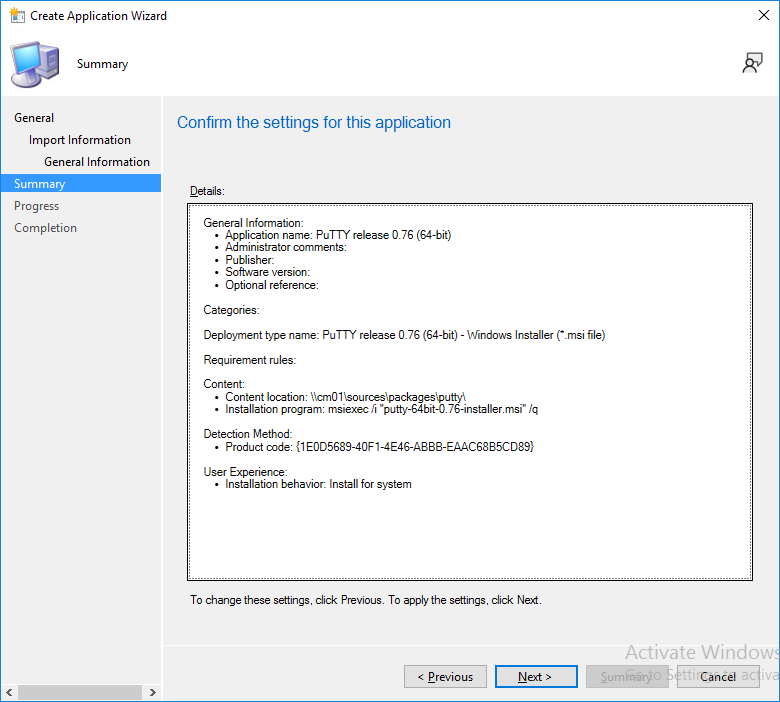Click the Content: heading in details

point(224,384)
